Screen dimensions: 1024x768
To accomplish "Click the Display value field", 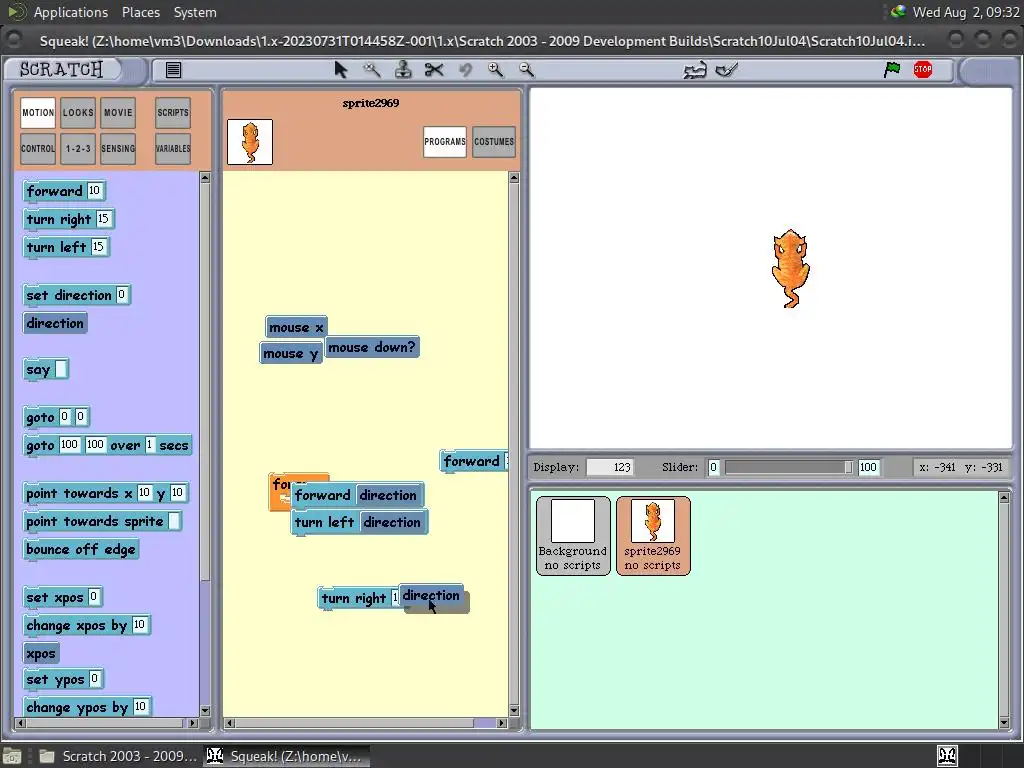I will point(610,467).
